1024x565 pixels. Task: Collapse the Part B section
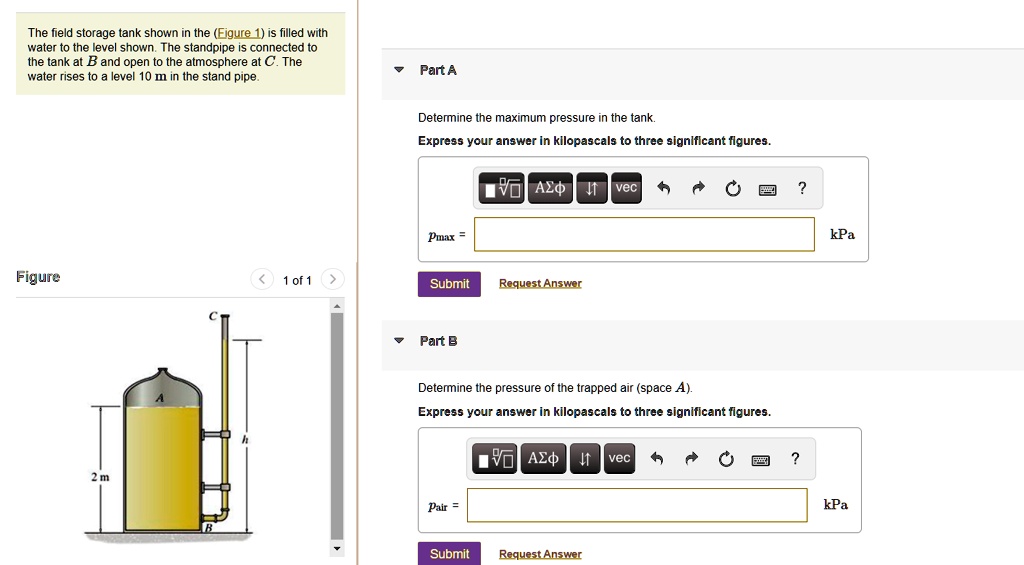pyautogui.click(x=399, y=341)
